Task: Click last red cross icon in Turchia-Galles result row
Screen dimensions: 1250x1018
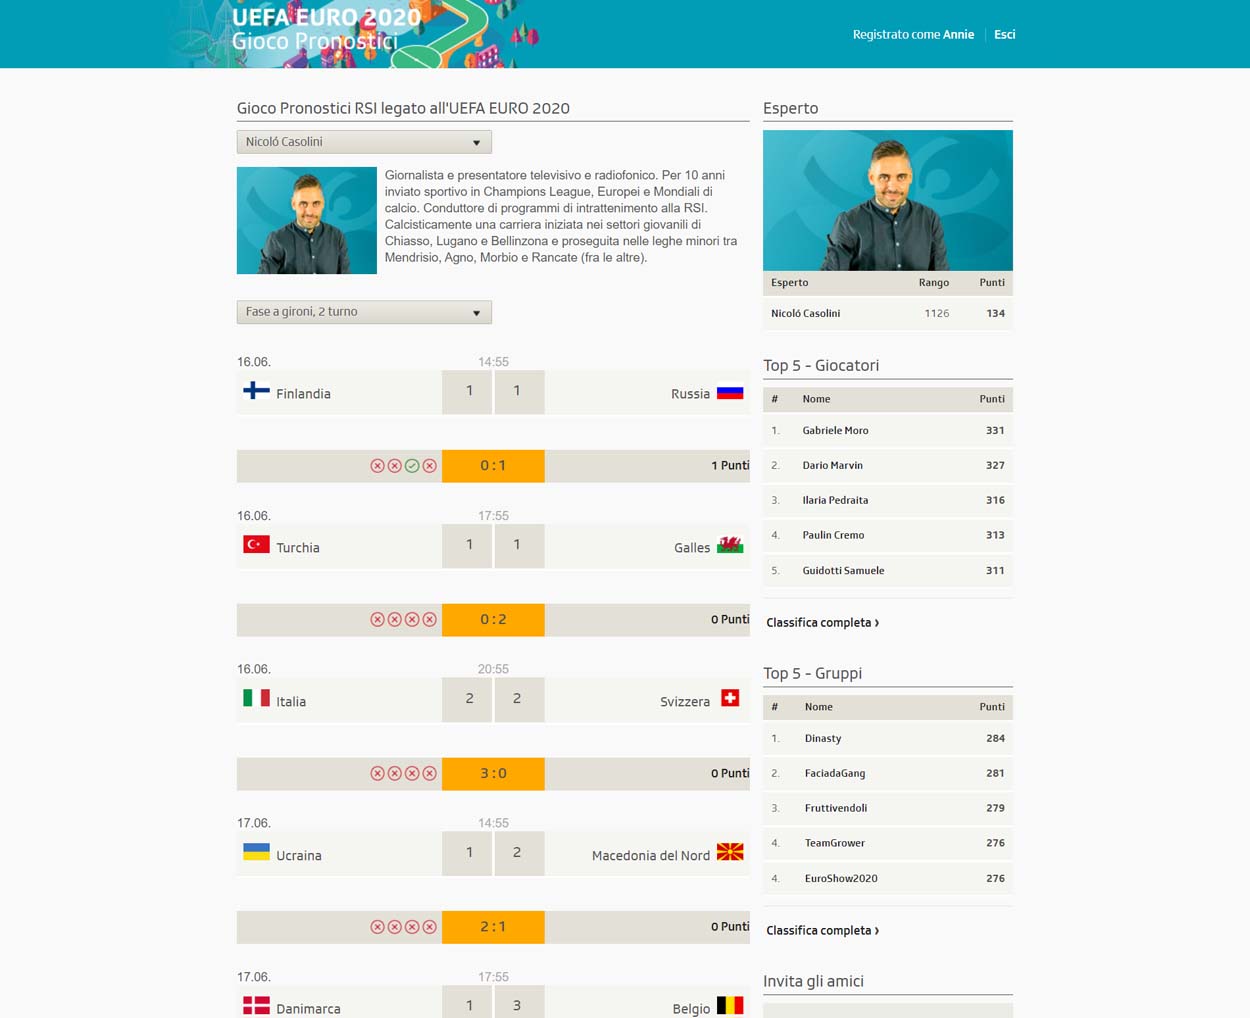Action: pos(429,620)
